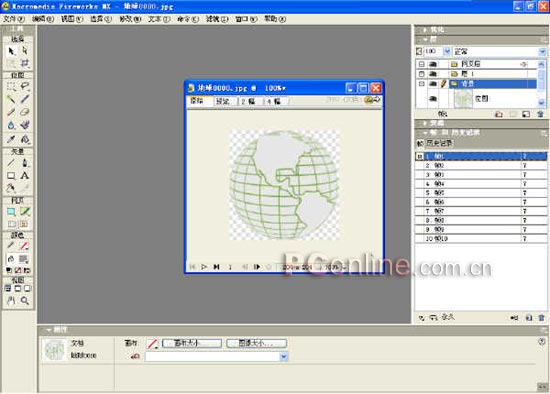Open the opacity 100 dropdown arrow
This screenshot has width=550, height=394.
[447, 52]
